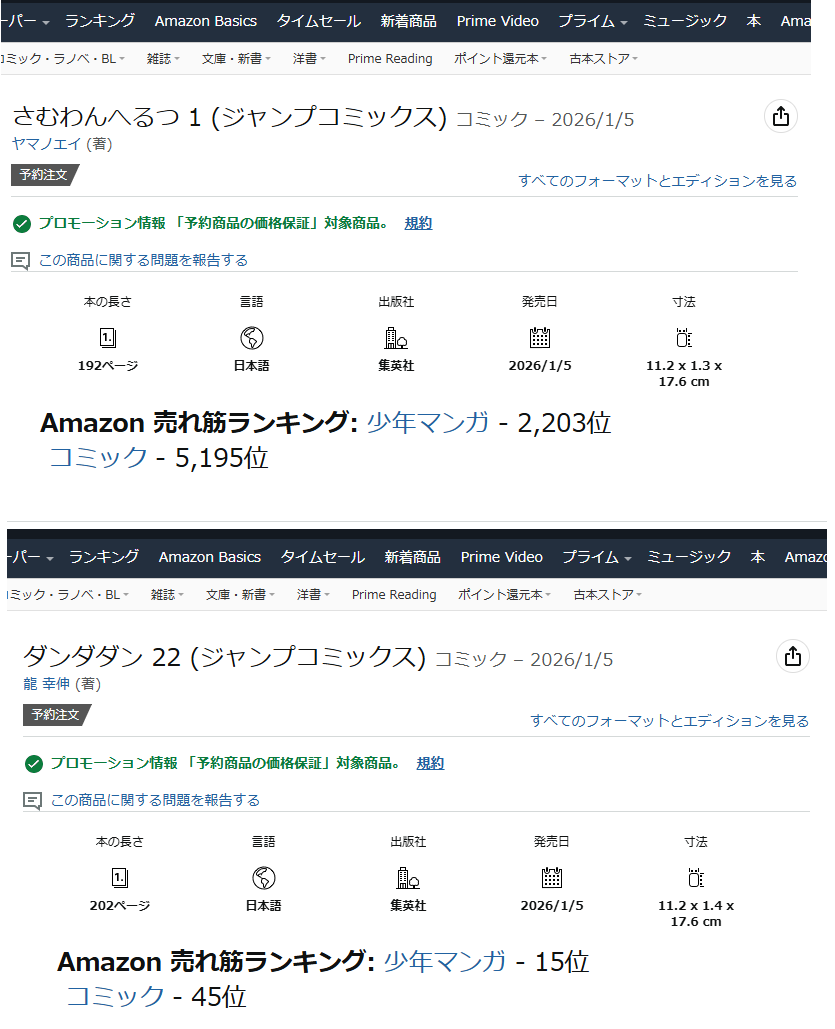Open author link 龍 幸伸
835x1029 pixels.
48,684
